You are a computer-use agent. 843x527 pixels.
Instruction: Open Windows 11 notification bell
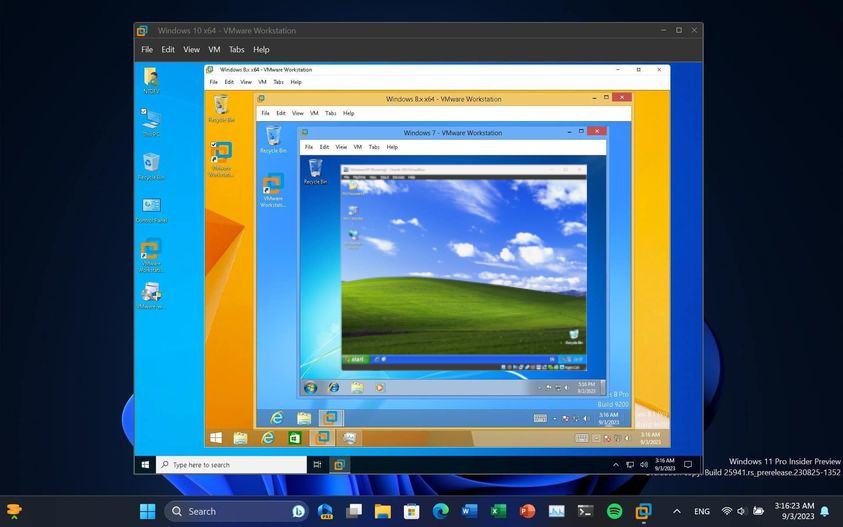[x=825, y=511]
